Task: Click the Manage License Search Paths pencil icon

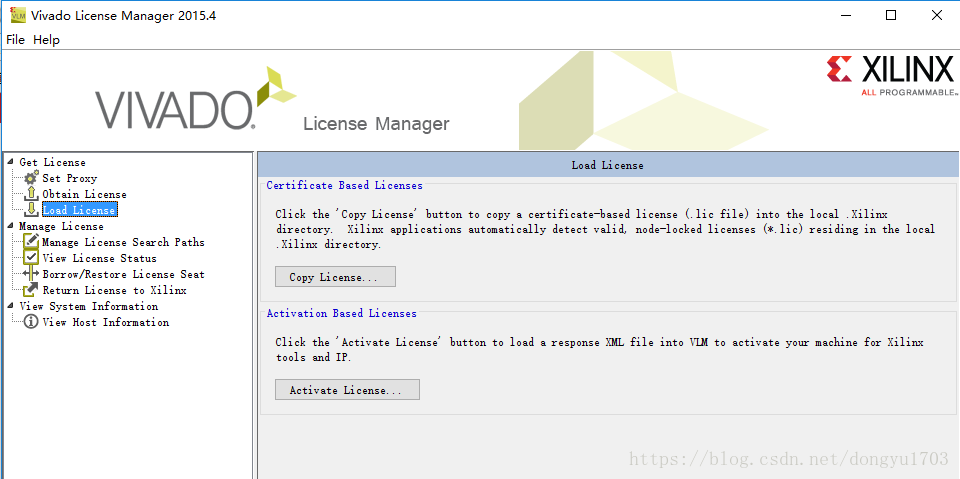Action: coord(31,242)
